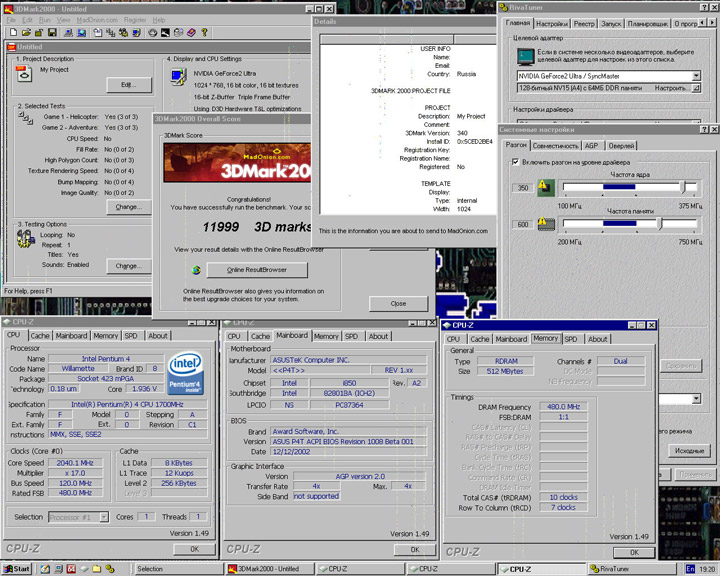Click the memory clock warning chip icon
This screenshot has height=576, width=720.
click(547, 225)
